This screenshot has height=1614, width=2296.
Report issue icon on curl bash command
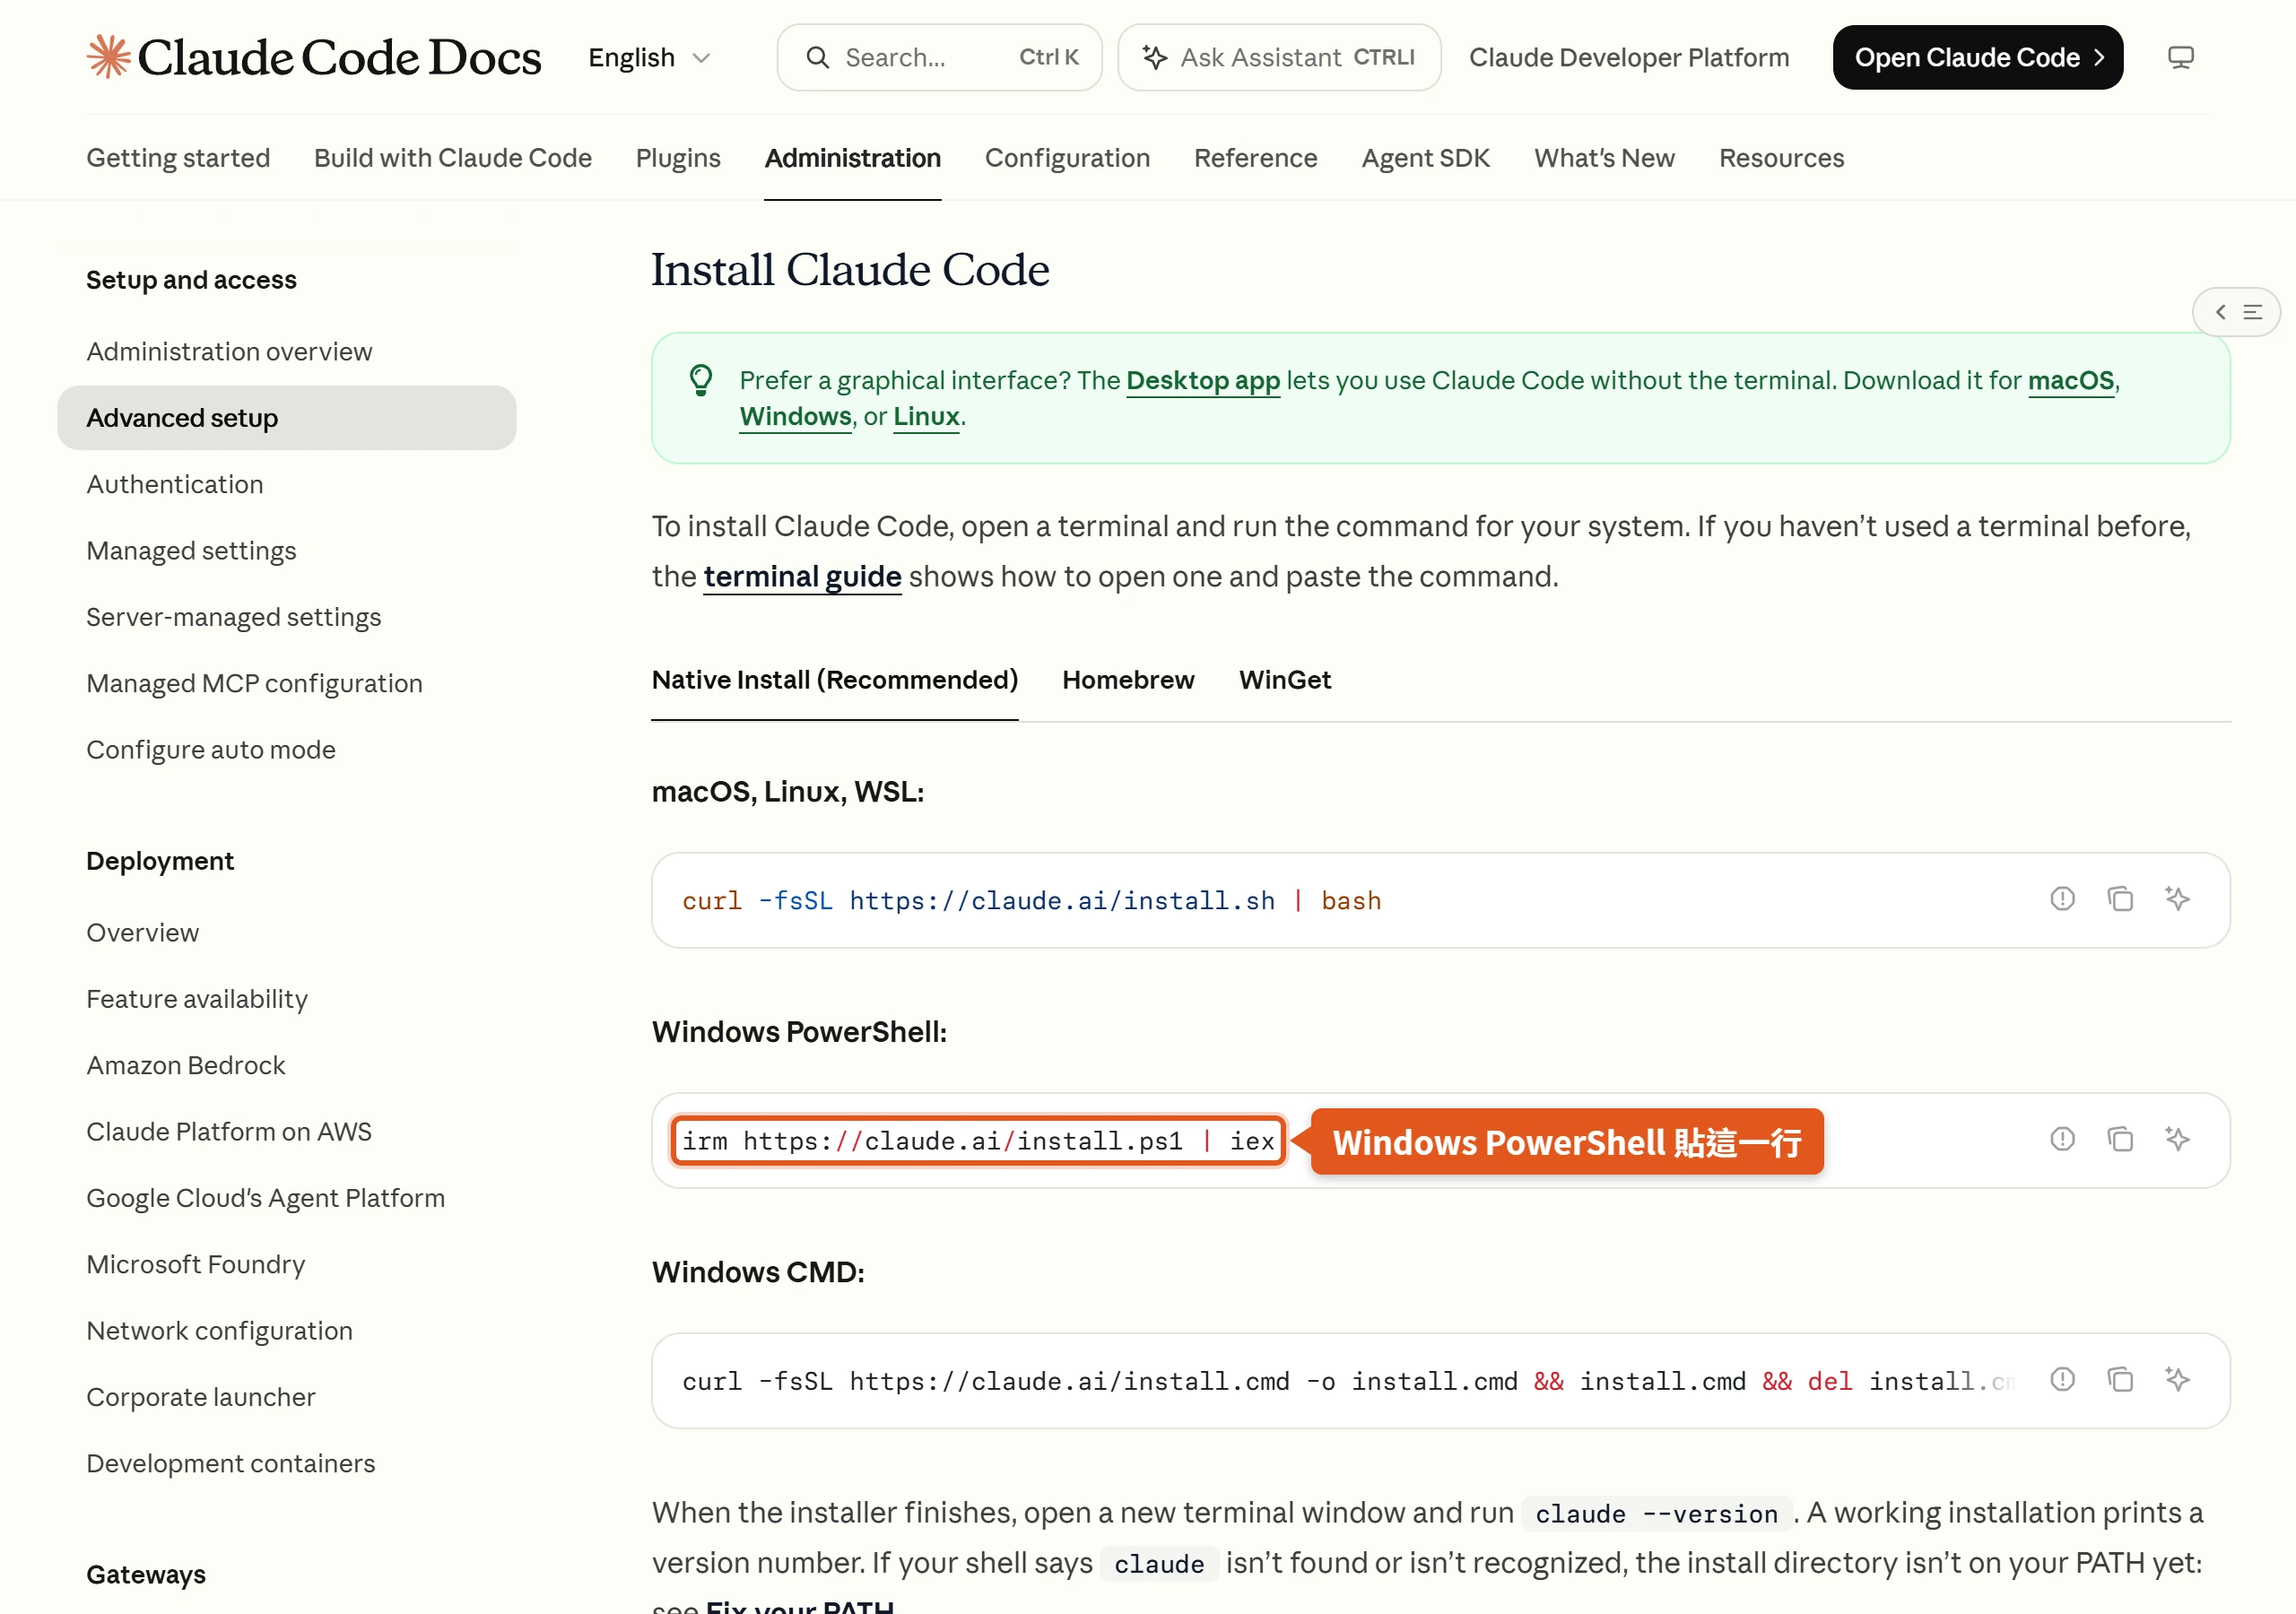pos(2062,899)
